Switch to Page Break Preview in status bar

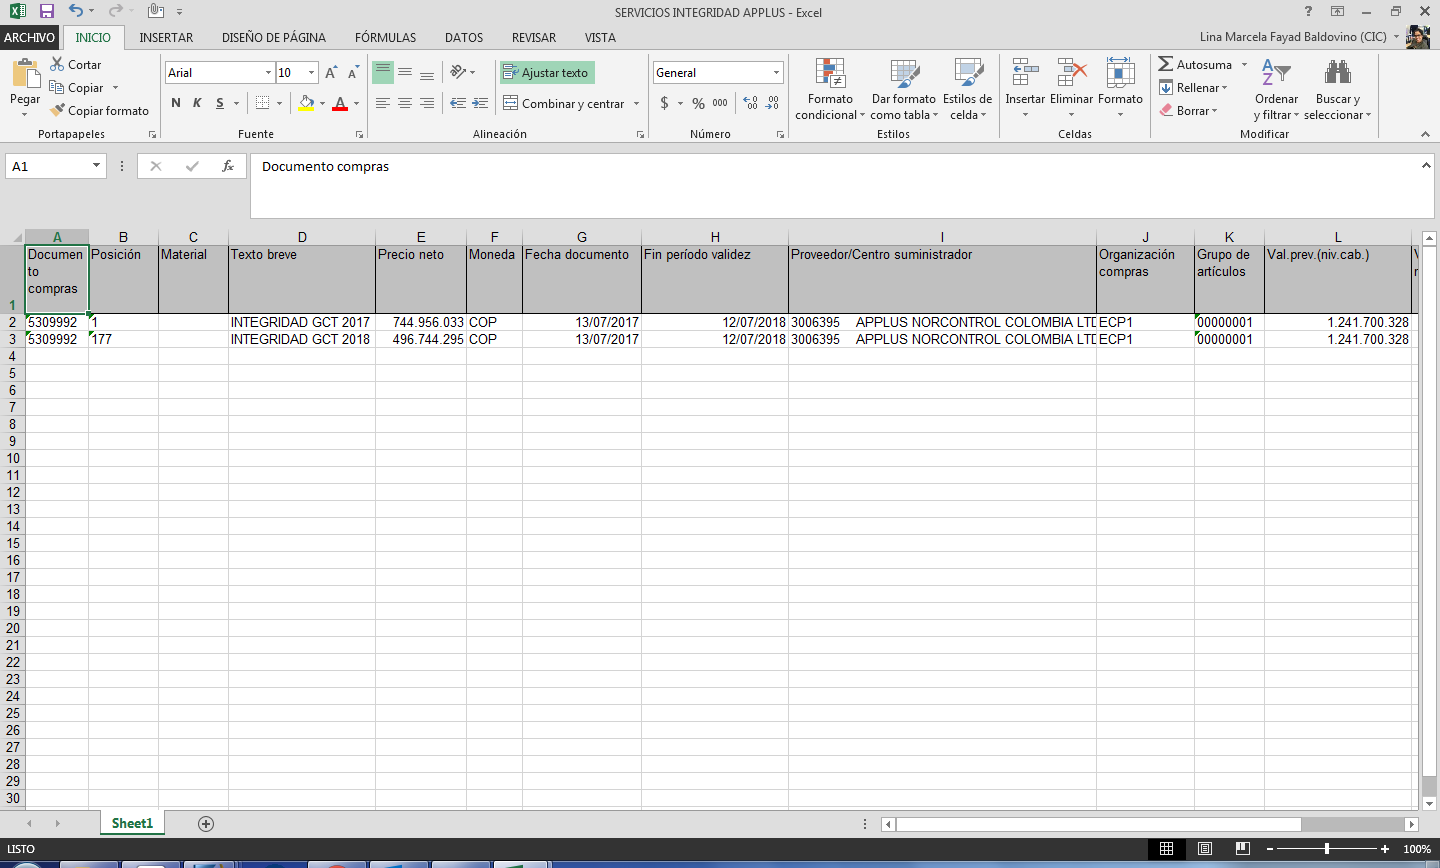tap(1243, 849)
